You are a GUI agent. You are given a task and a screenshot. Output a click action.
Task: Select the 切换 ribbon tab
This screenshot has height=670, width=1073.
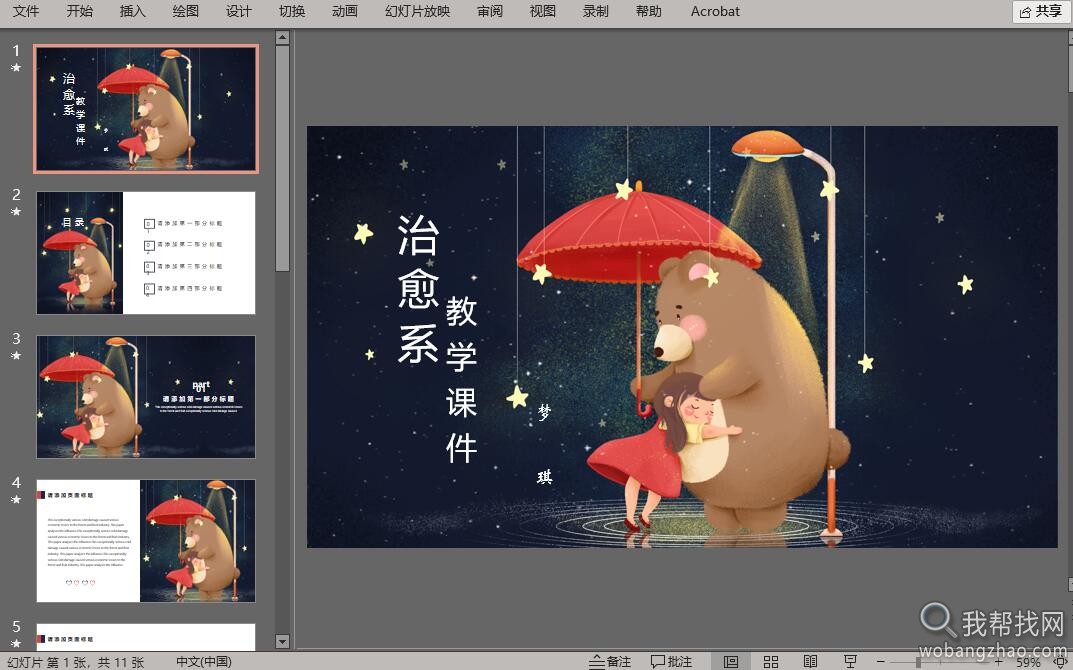(x=292, y=11)
